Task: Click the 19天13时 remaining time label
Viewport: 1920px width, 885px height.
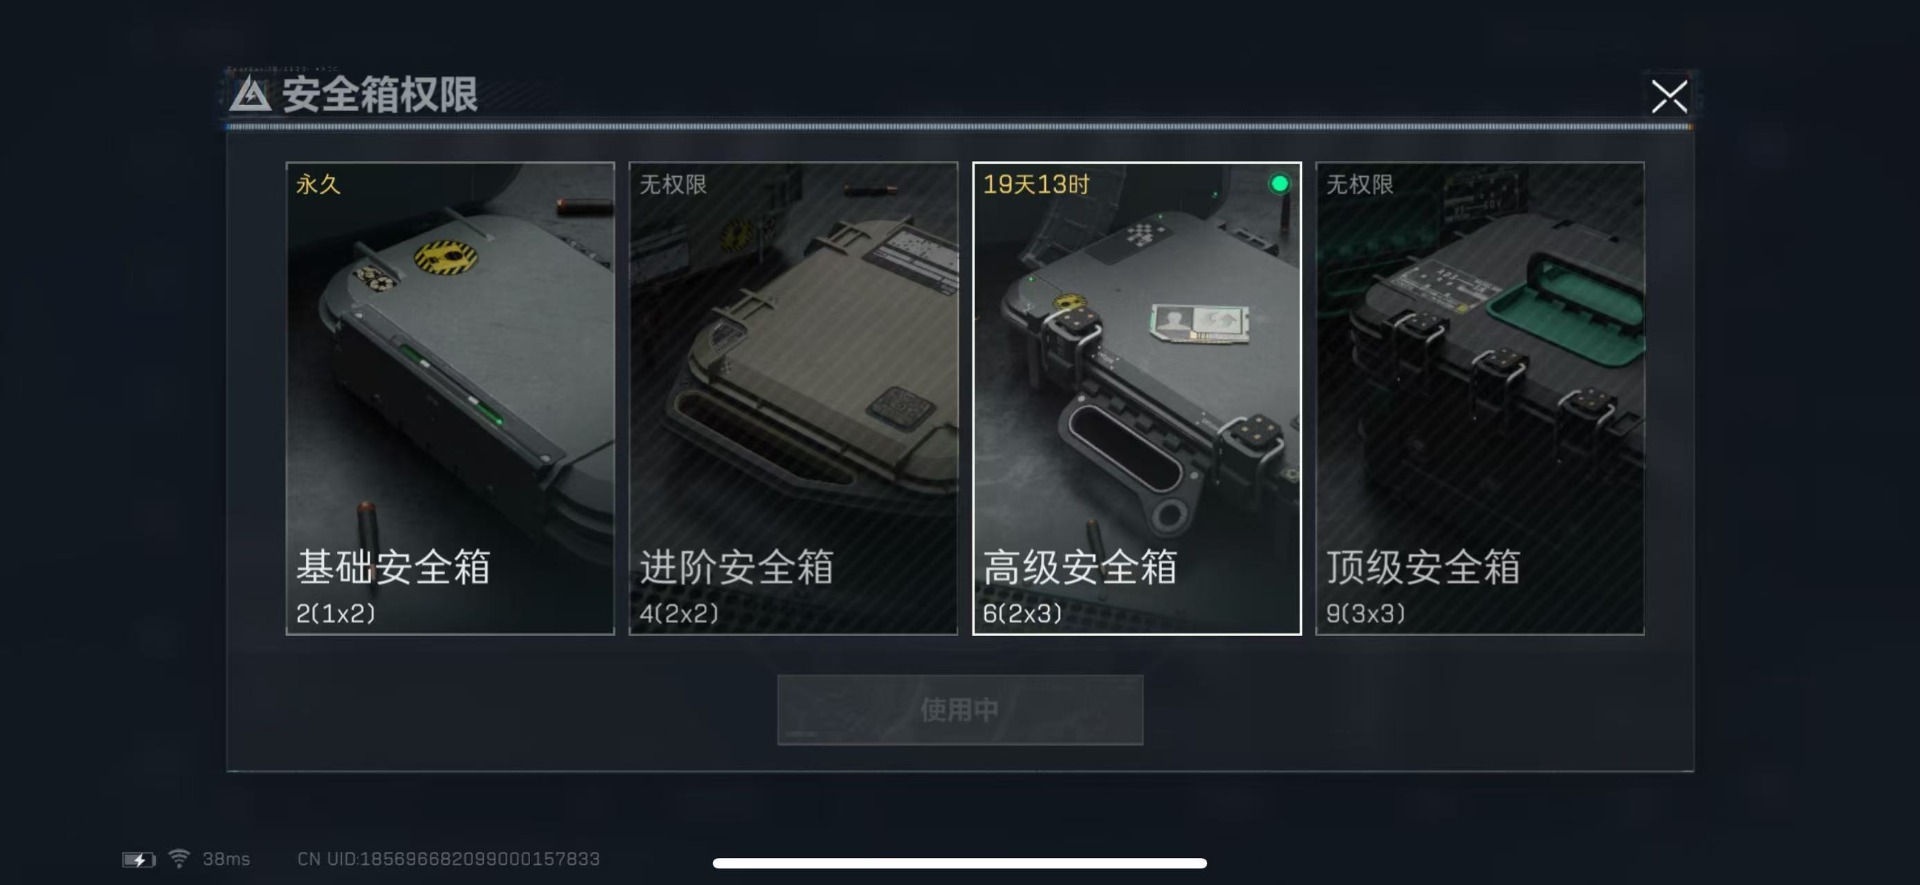Action: tap(1036, 184)
